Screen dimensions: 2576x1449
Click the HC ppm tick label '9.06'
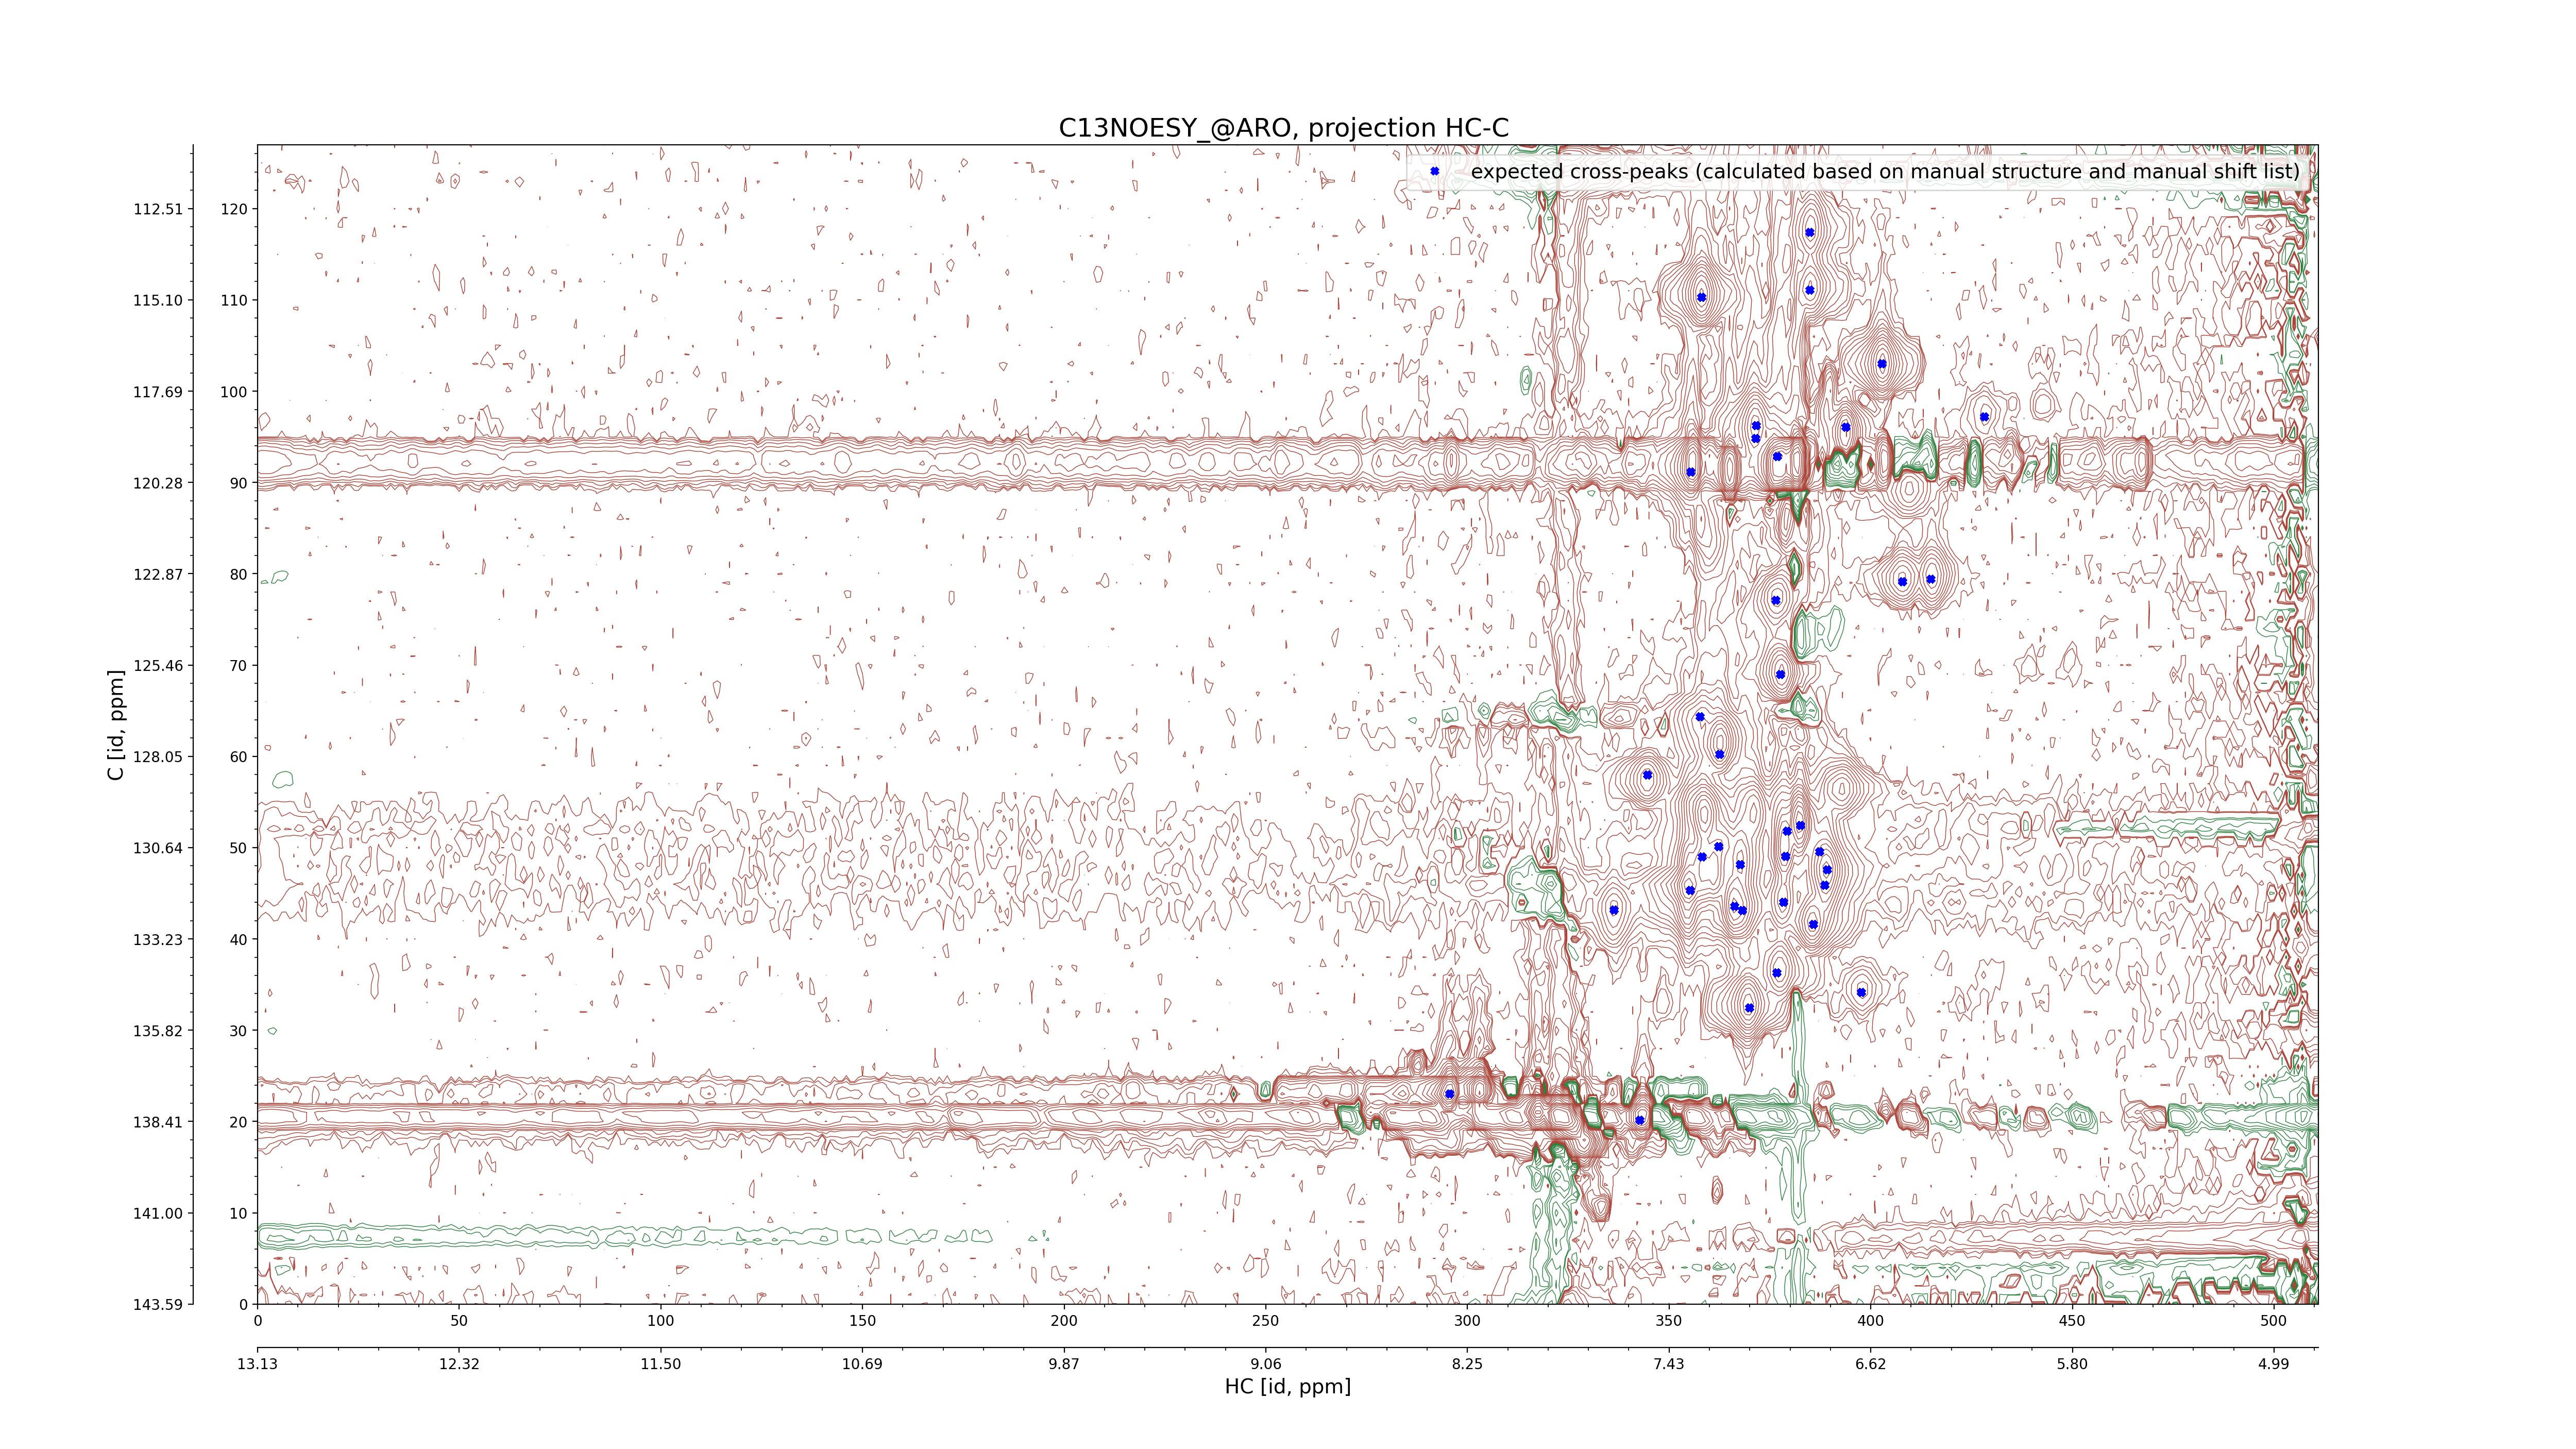(x=1266, y=1364)
